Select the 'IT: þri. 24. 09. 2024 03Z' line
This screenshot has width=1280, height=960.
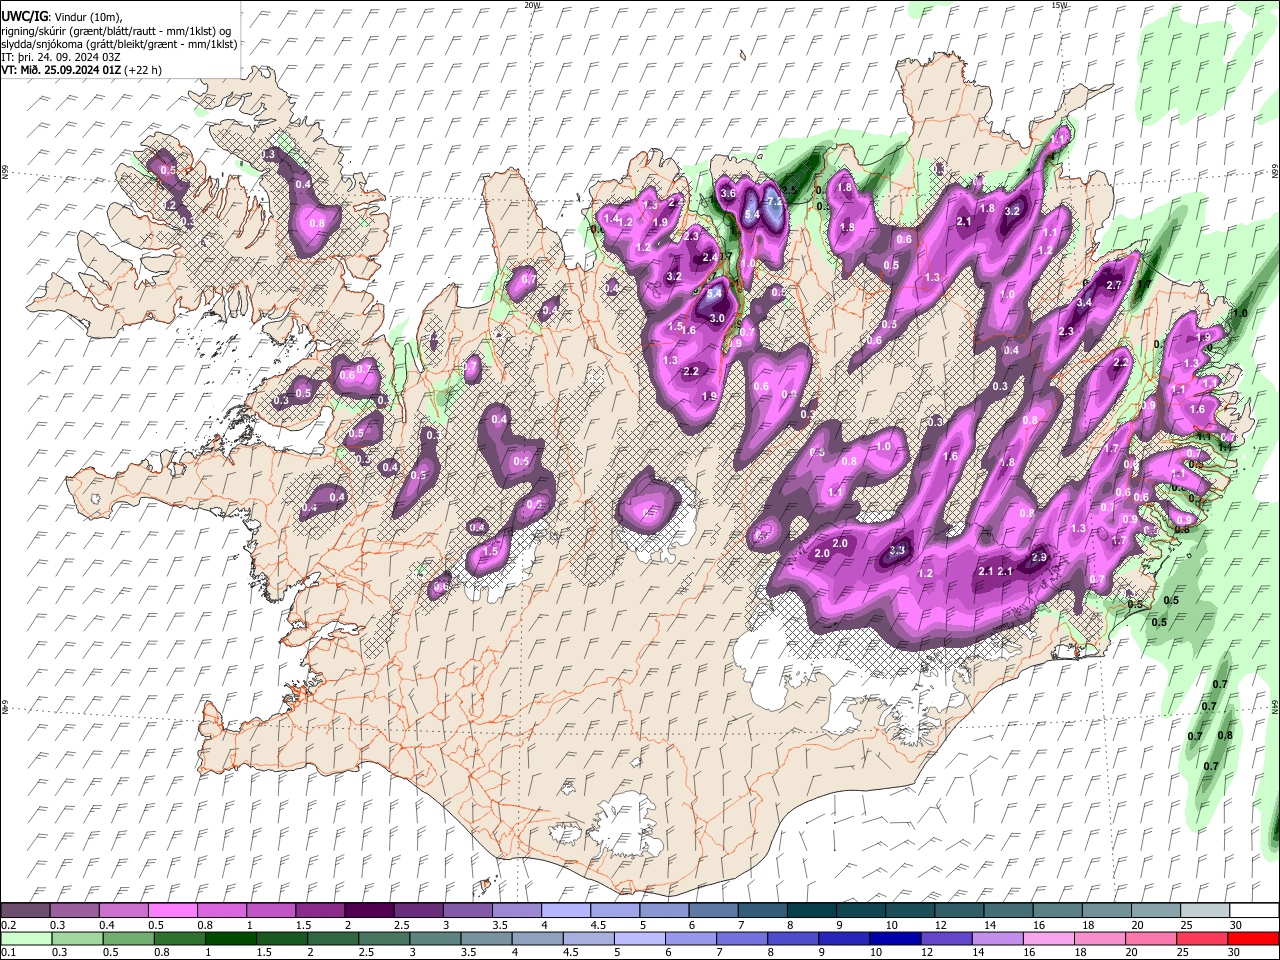(x=60, y=57)
